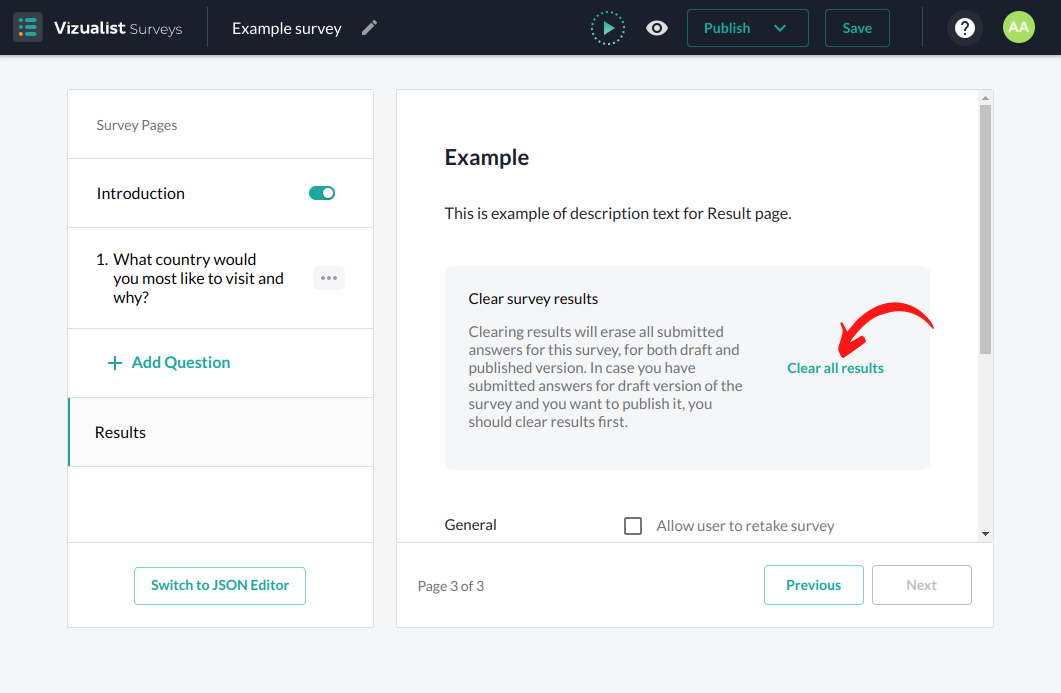Screen dimensions: 1061x693
Task: Open the AA user avatar menu
Action: coord(1018,28)
